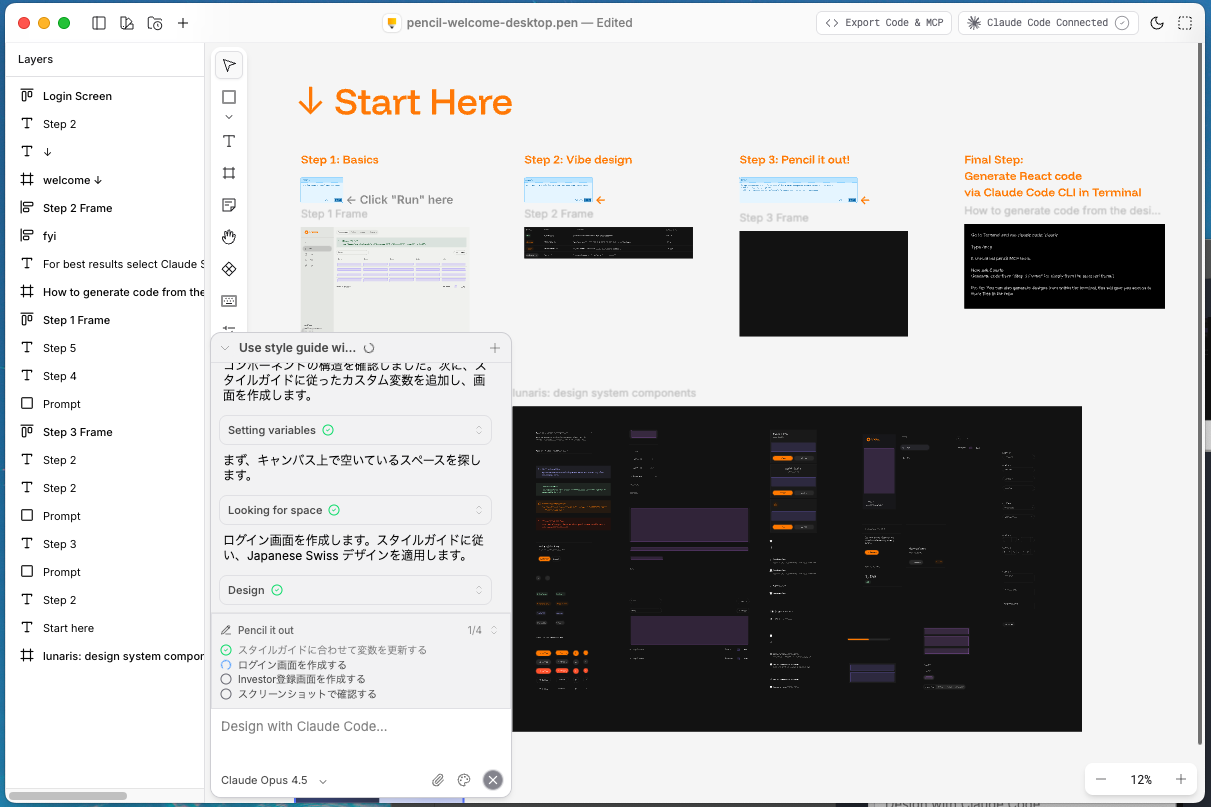Screen dimensions: 1211x807
Task: Create new file with plus icon
Action: coord(183,23)
